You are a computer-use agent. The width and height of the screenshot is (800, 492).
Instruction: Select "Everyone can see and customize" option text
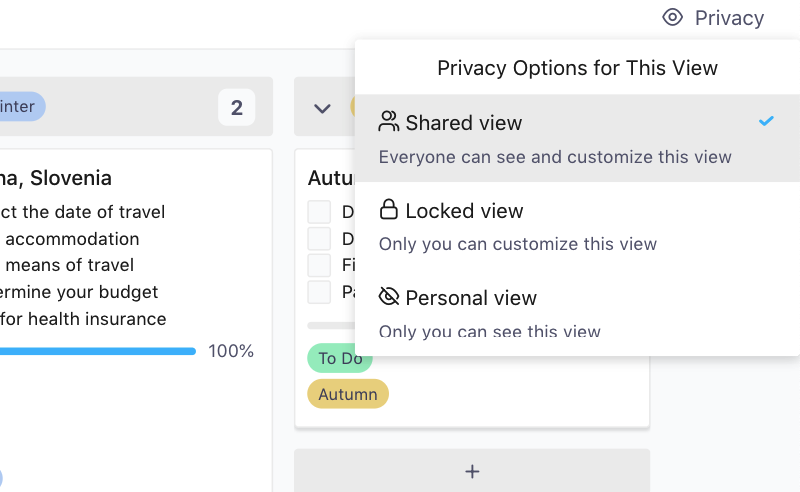pos(555,157)
